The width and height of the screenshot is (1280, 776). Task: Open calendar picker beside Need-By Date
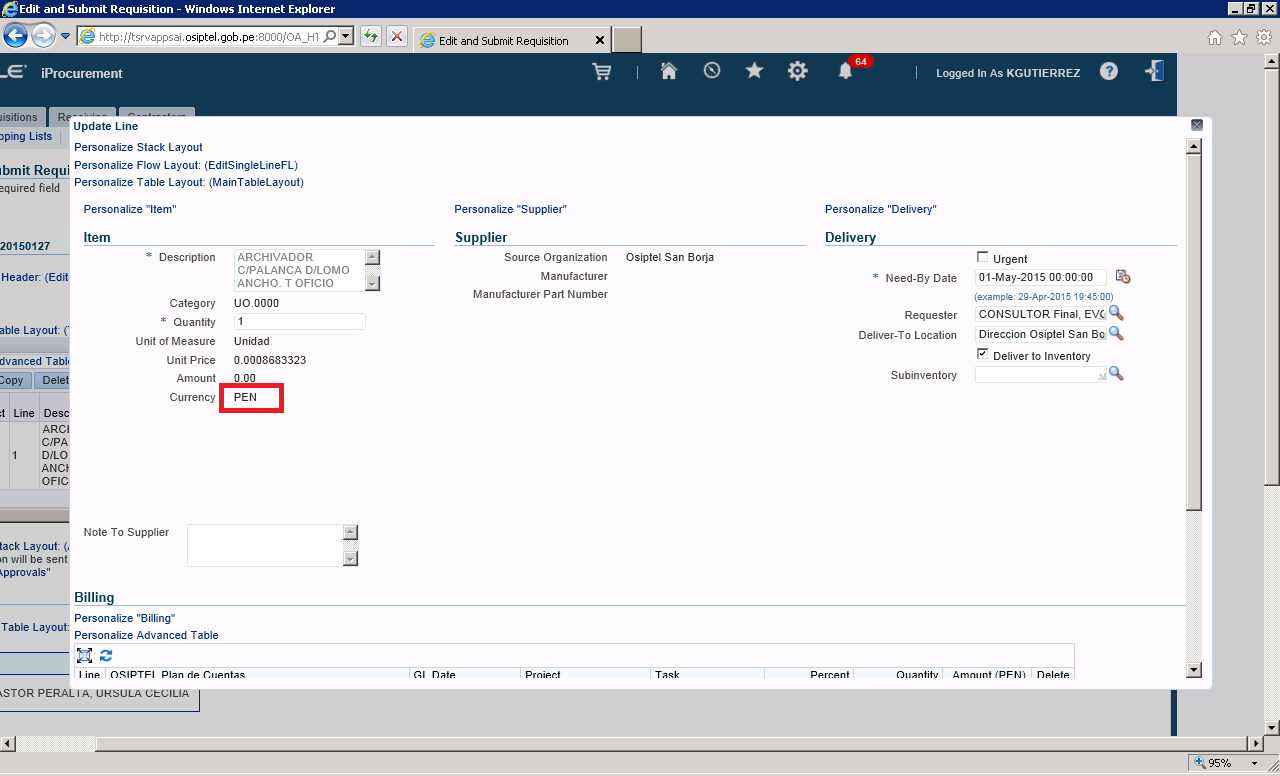1123,277
